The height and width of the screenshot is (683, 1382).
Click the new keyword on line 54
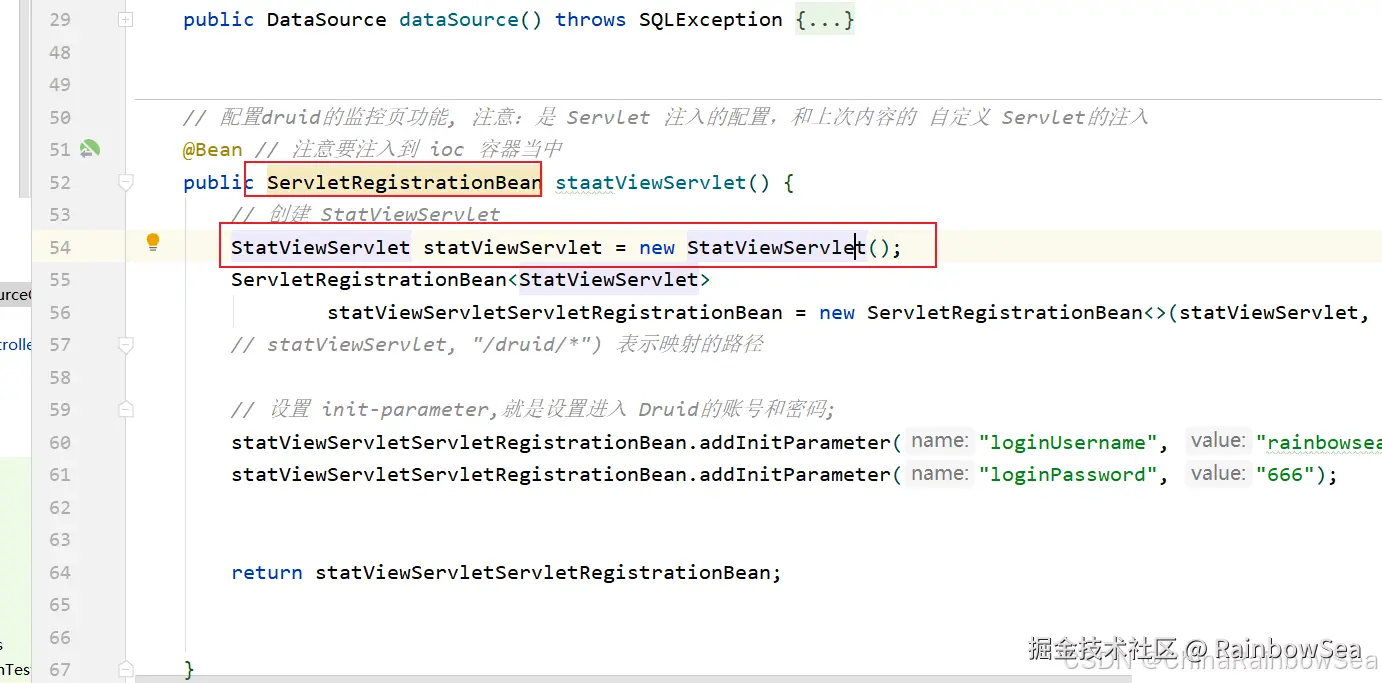tap(657, 247)
